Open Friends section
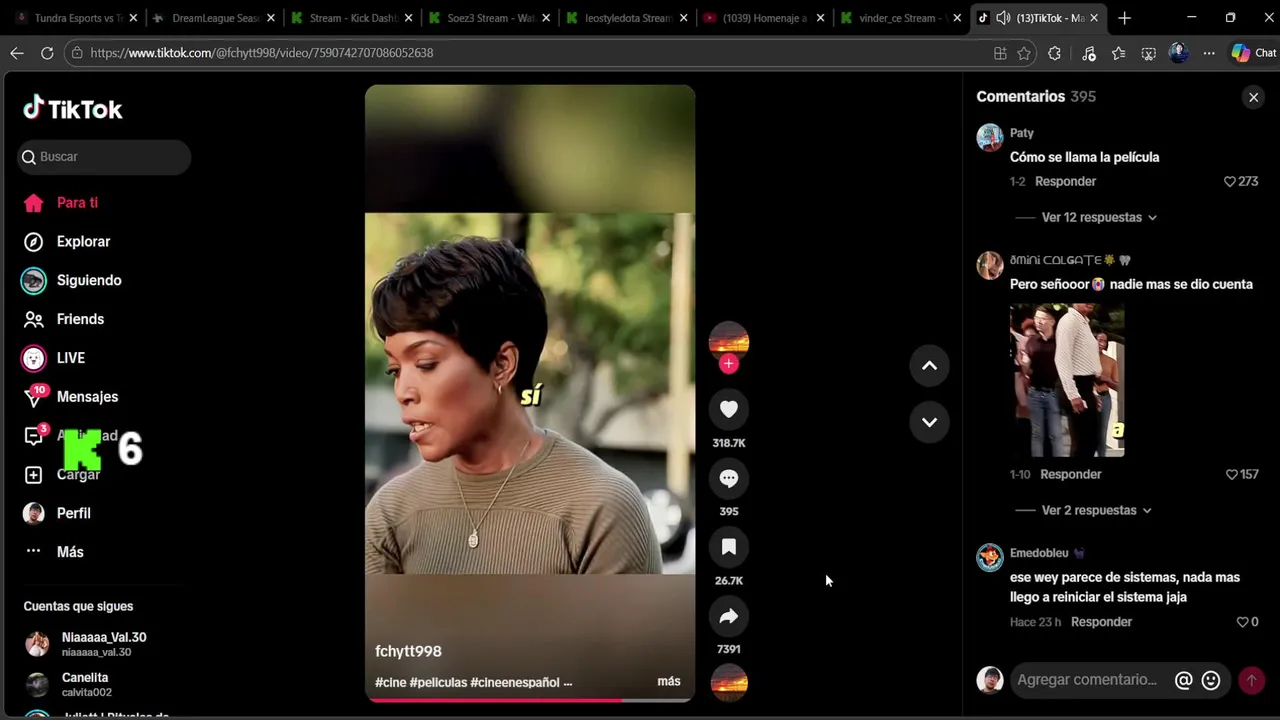Screen dimensions: 1280x720 coord(63,319)
